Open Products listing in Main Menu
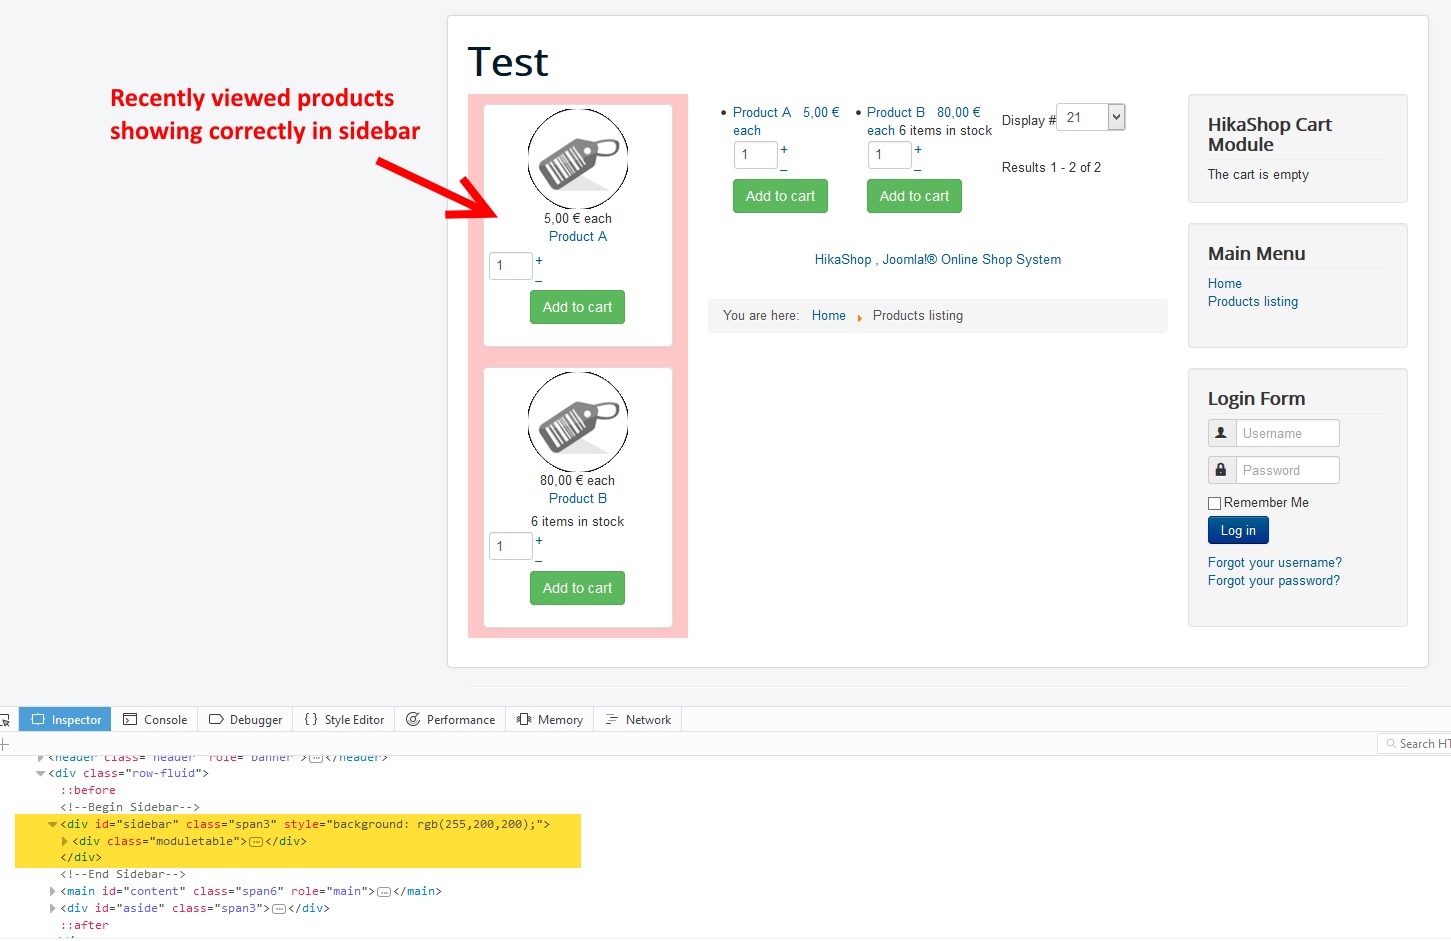Viewport: 1451px width, 941px height. [x=1252, y=302]
